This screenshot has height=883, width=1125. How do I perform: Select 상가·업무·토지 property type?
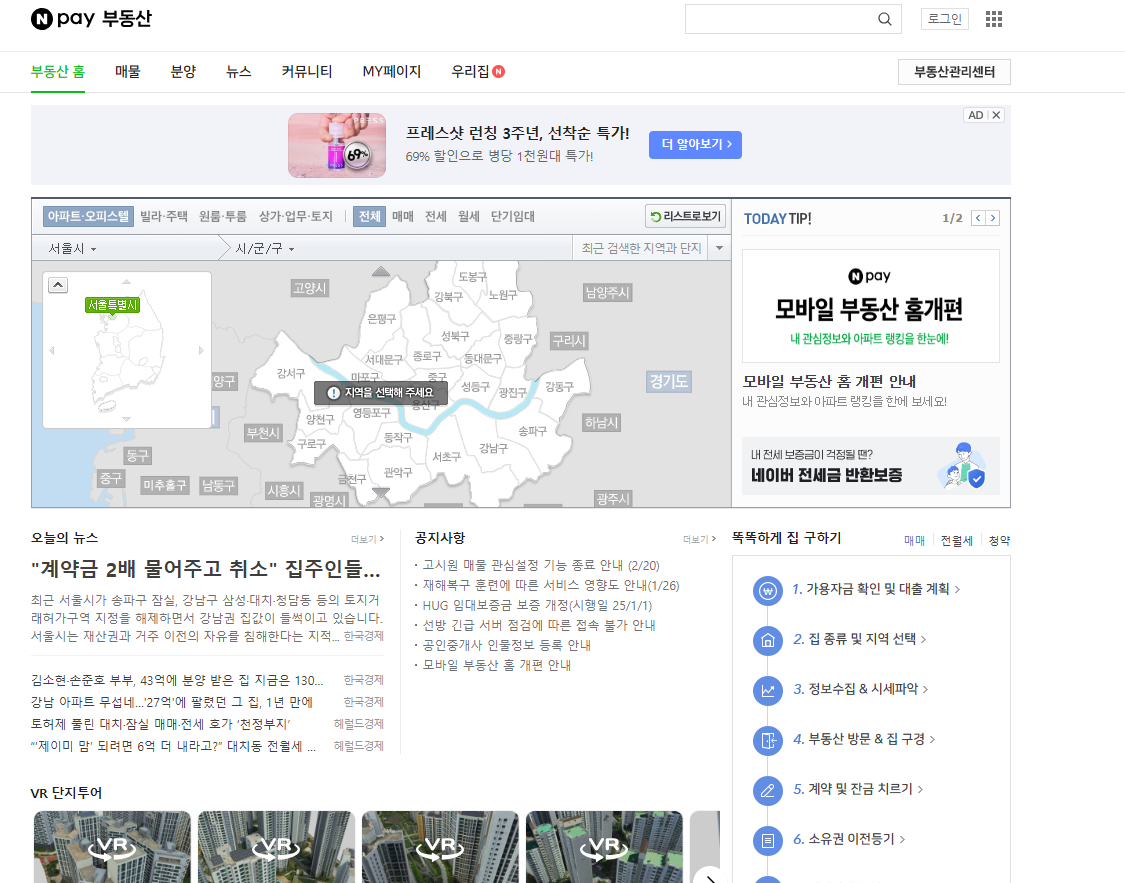click(x=296, y=216)
